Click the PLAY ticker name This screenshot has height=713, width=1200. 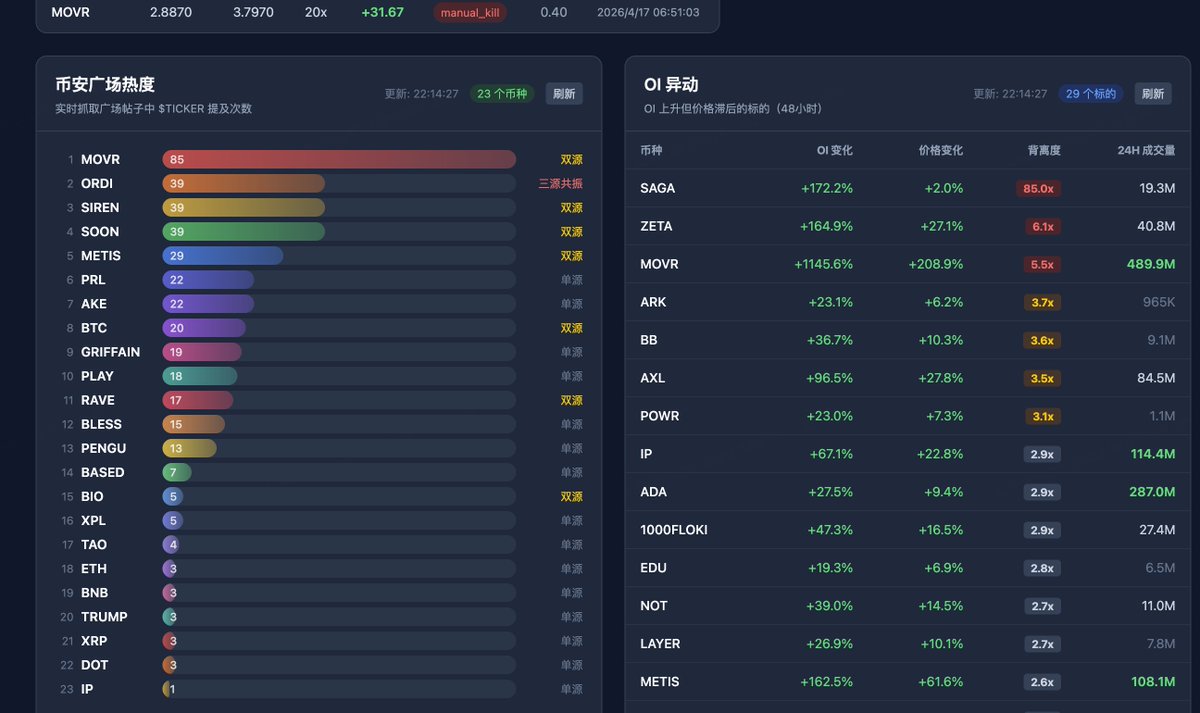[97, 376]
